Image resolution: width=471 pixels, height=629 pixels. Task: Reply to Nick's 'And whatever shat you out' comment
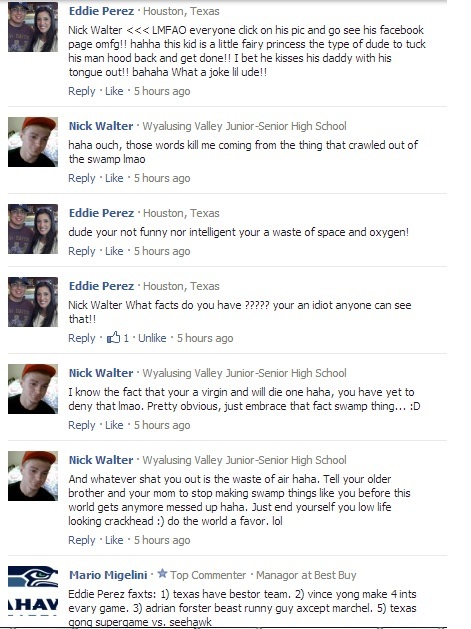81,540
